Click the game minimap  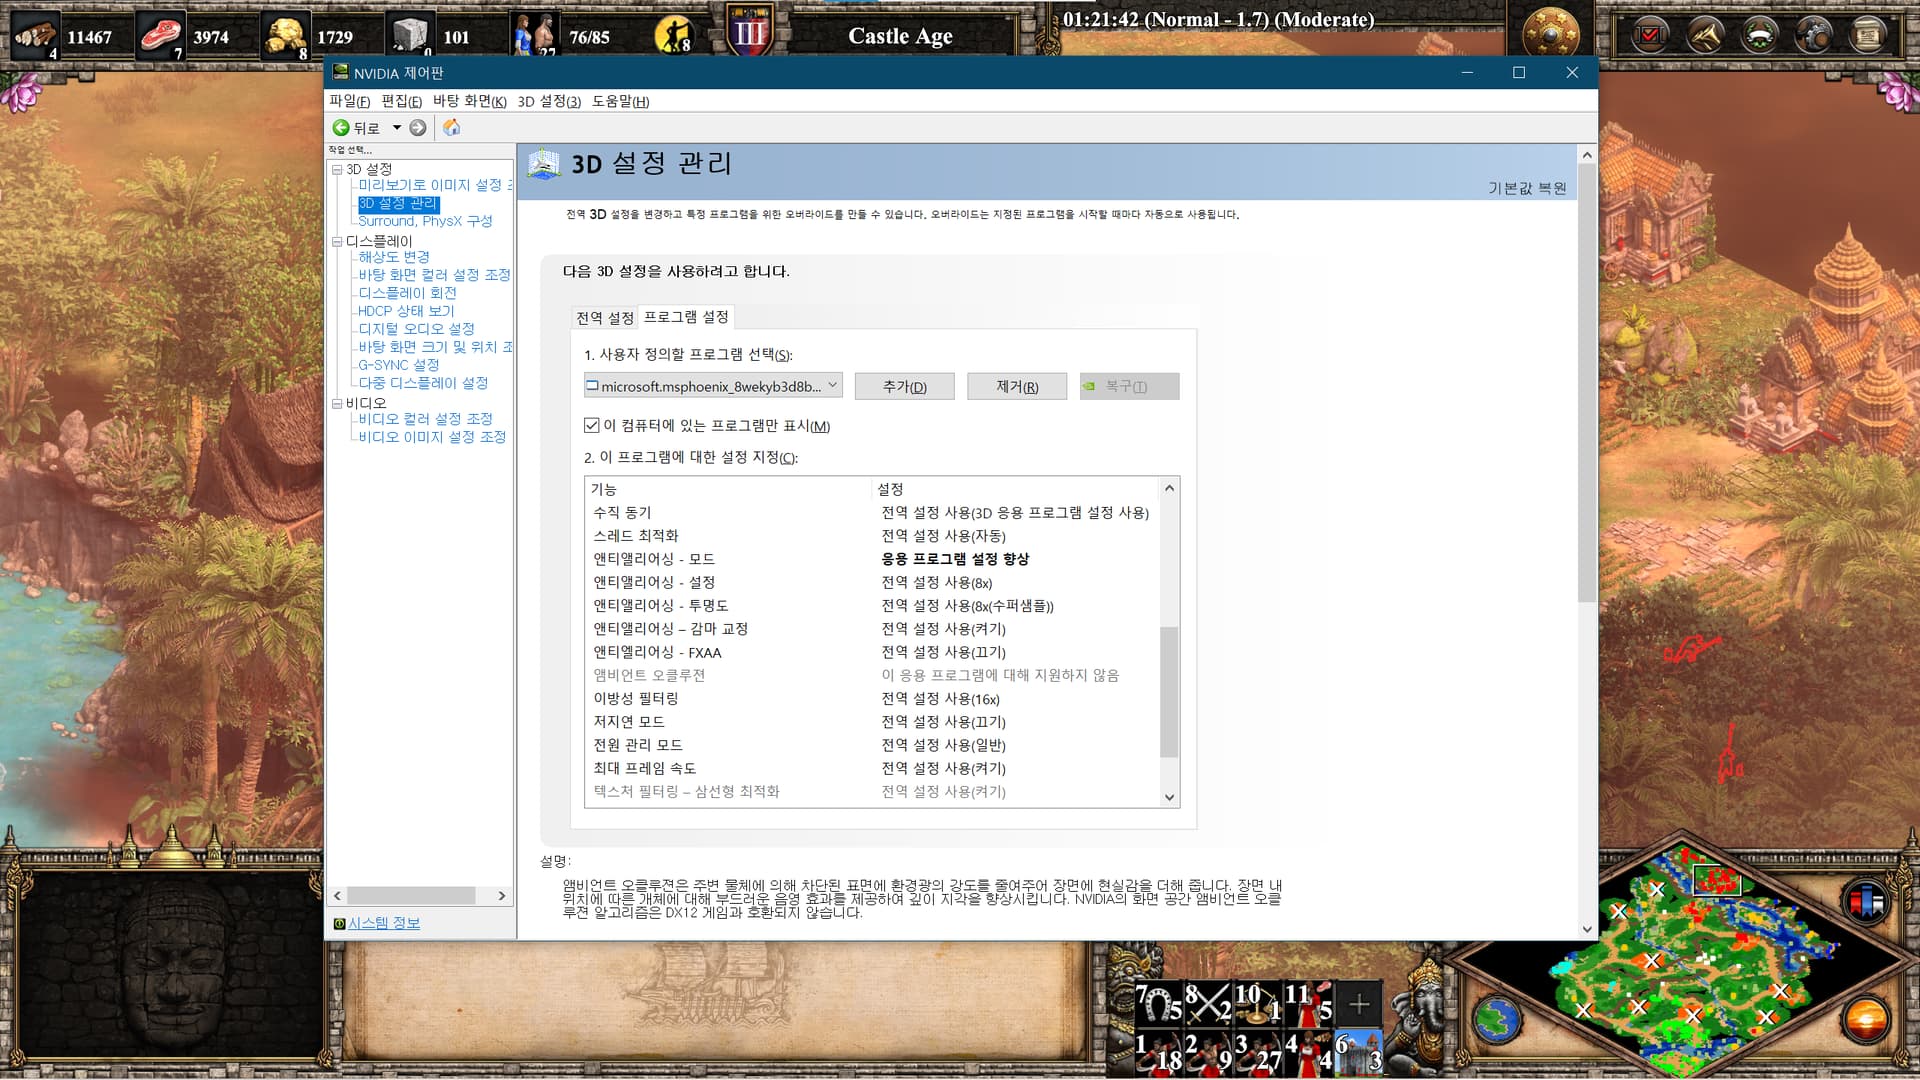(1682, 960)
